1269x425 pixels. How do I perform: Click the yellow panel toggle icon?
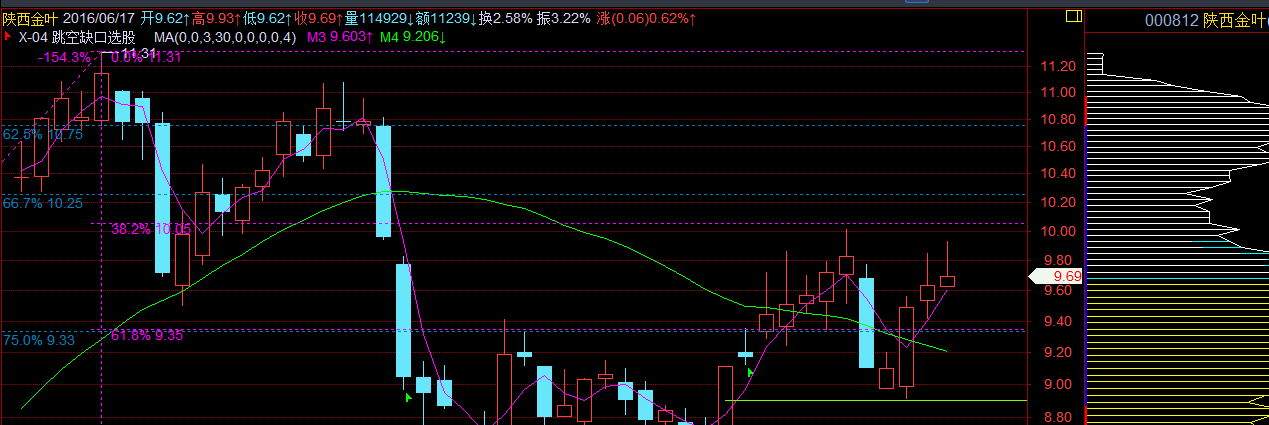click(x=1074, y=17)
